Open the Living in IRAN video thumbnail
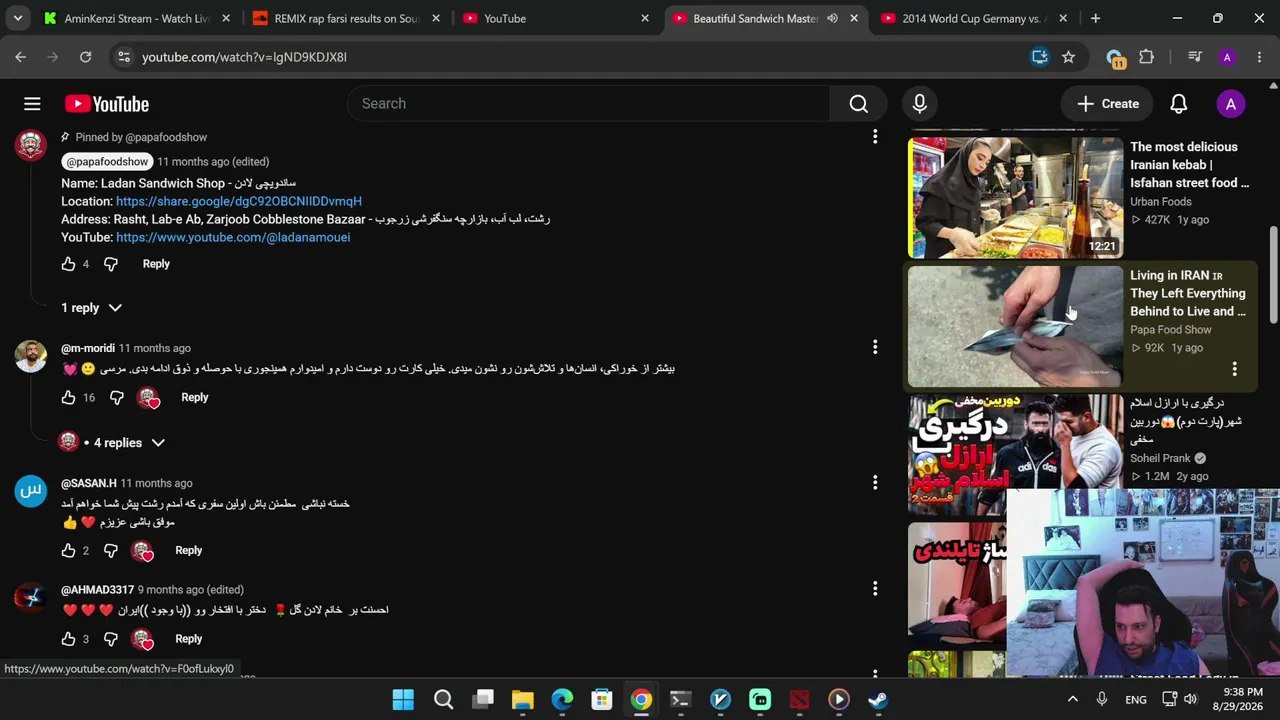This screenshot has width=1280, height=720. pyautogui.click(x=1016, y=326)
